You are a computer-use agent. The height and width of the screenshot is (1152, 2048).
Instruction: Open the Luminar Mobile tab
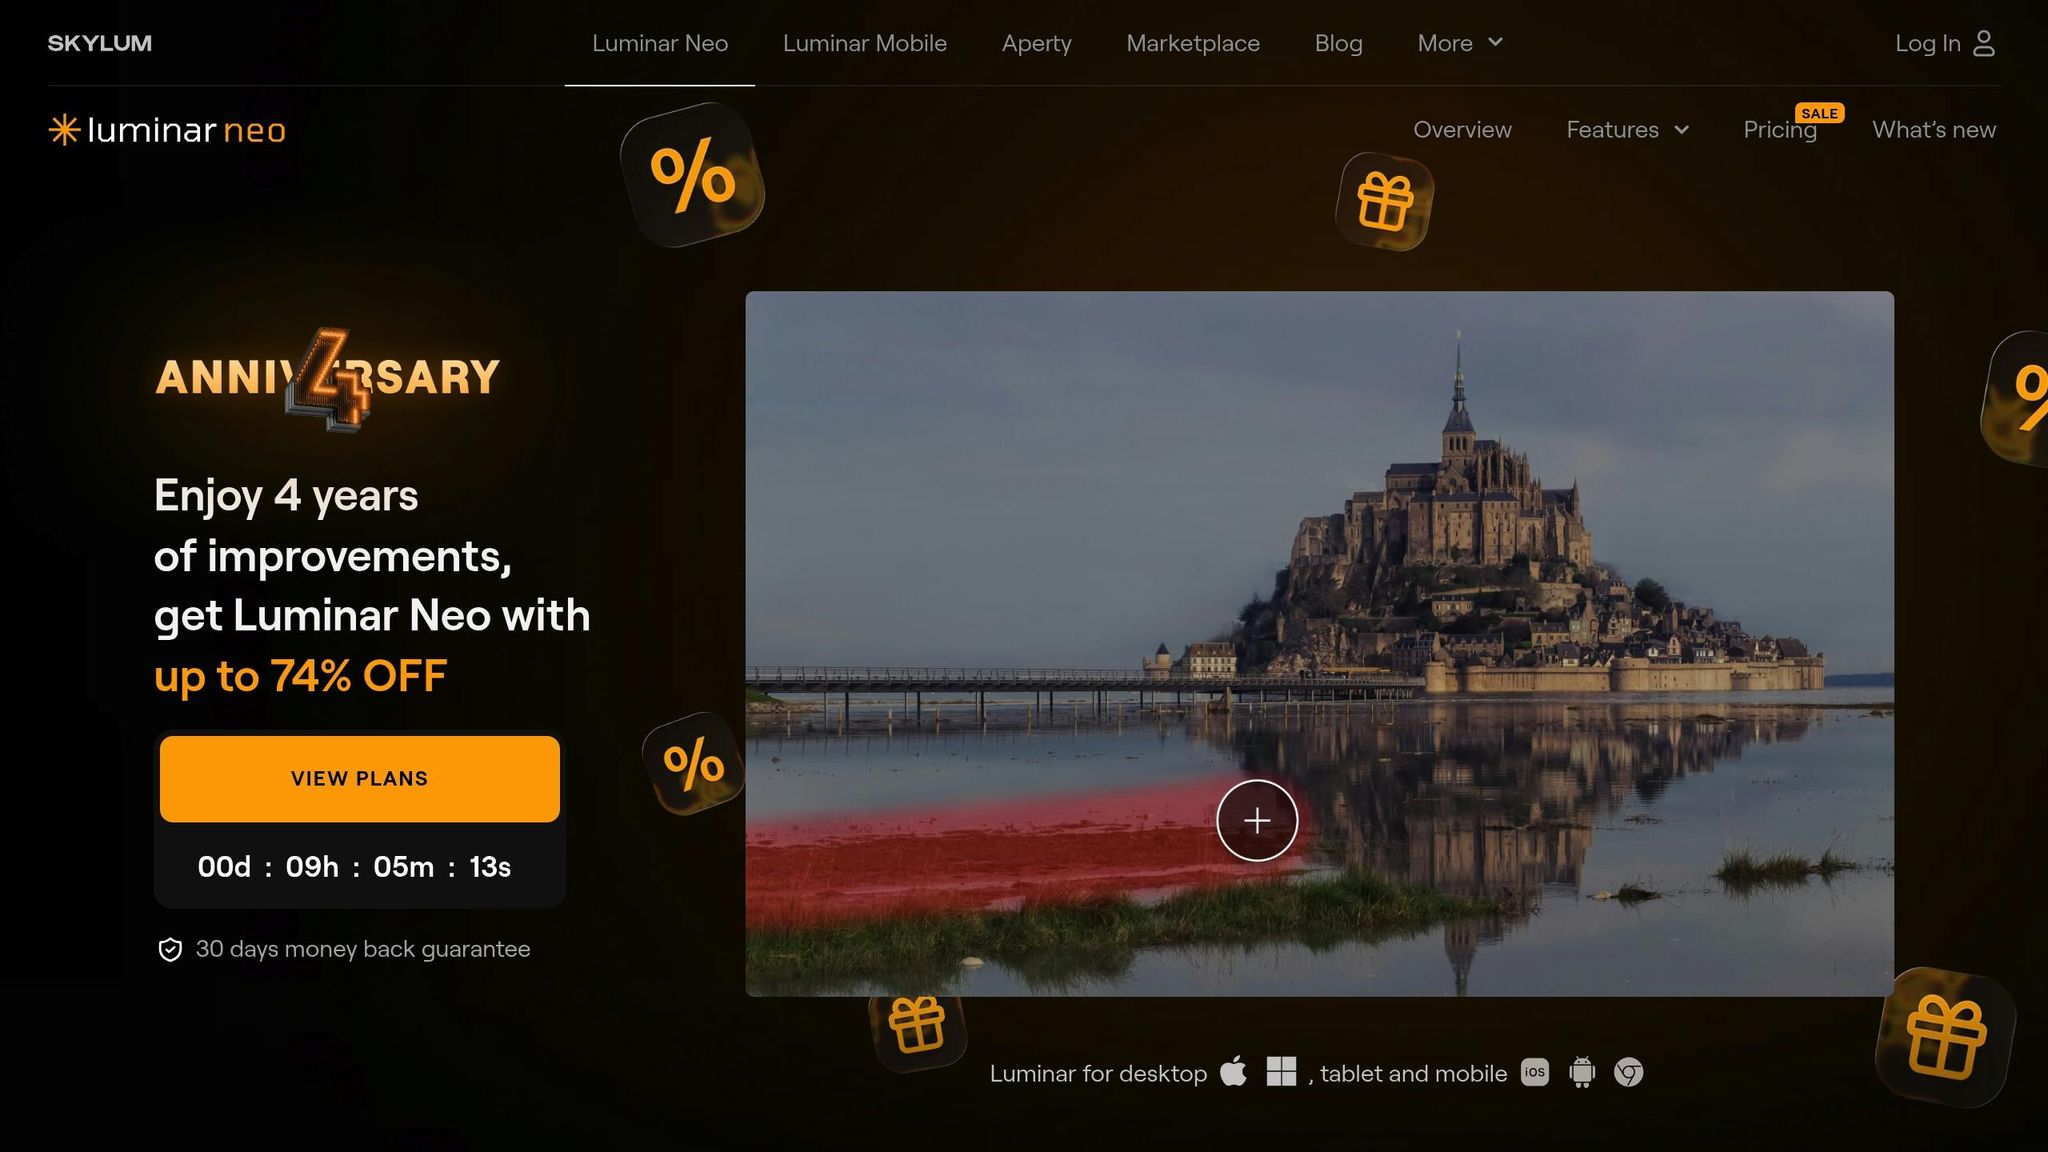point(865,43)
